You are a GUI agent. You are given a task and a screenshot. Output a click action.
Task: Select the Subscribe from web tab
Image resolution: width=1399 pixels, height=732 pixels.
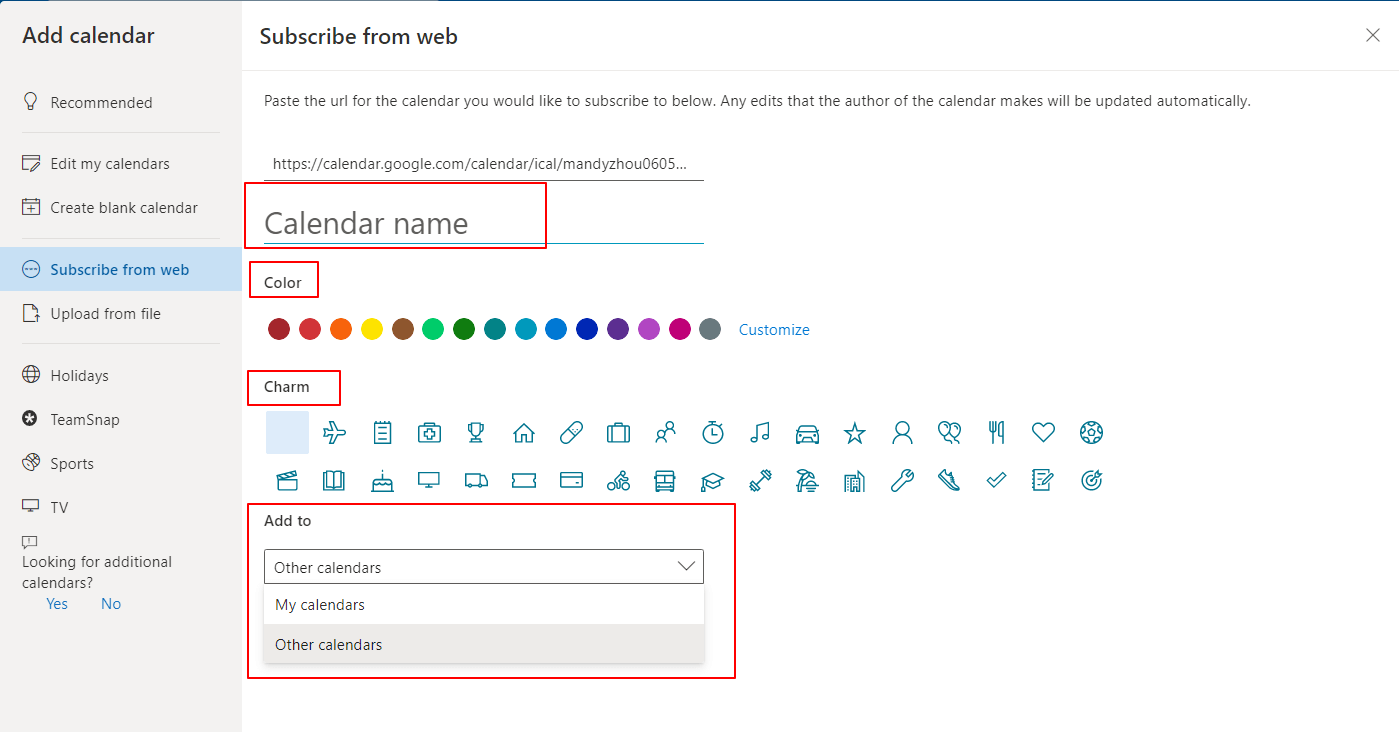click(121, 270)
